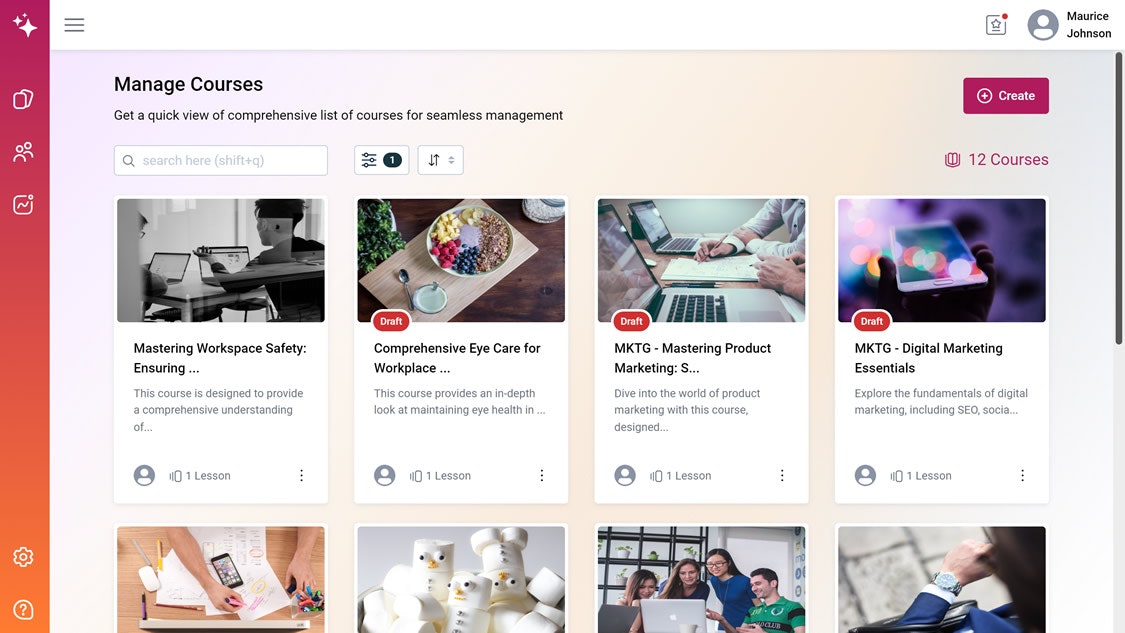1125x633 pixels.
Task: Click author avatar on Digital Marketing card
Action: 865,475
